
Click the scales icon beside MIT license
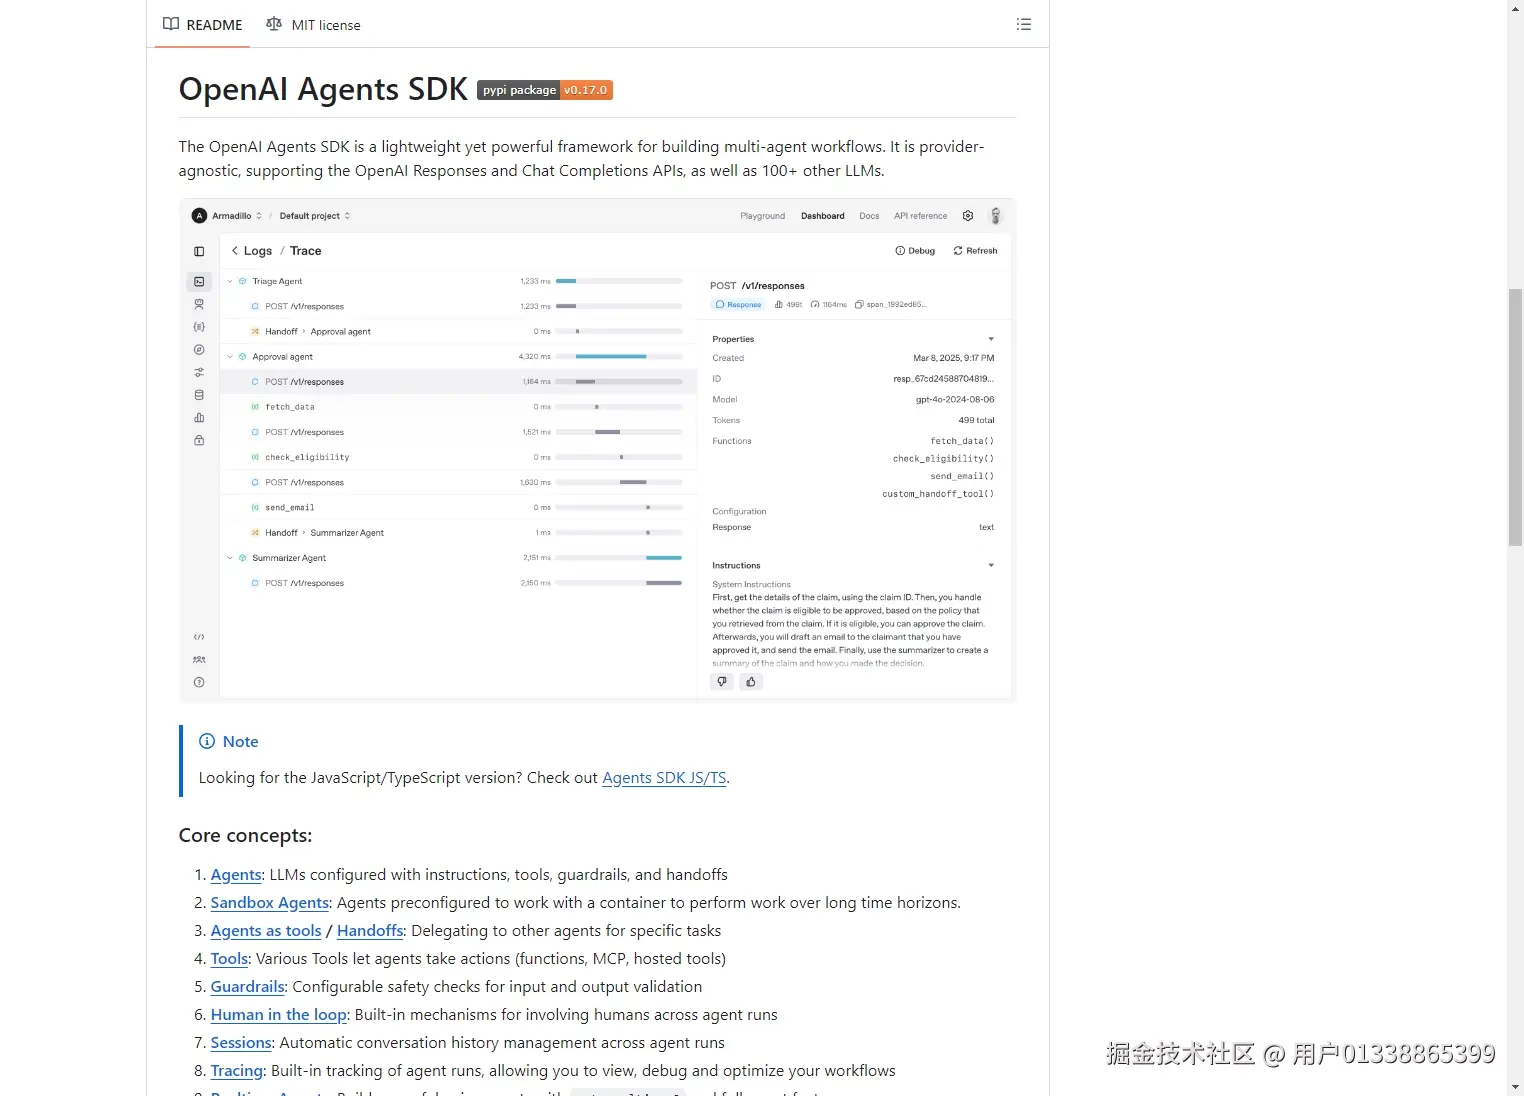[x=274, y=24]
